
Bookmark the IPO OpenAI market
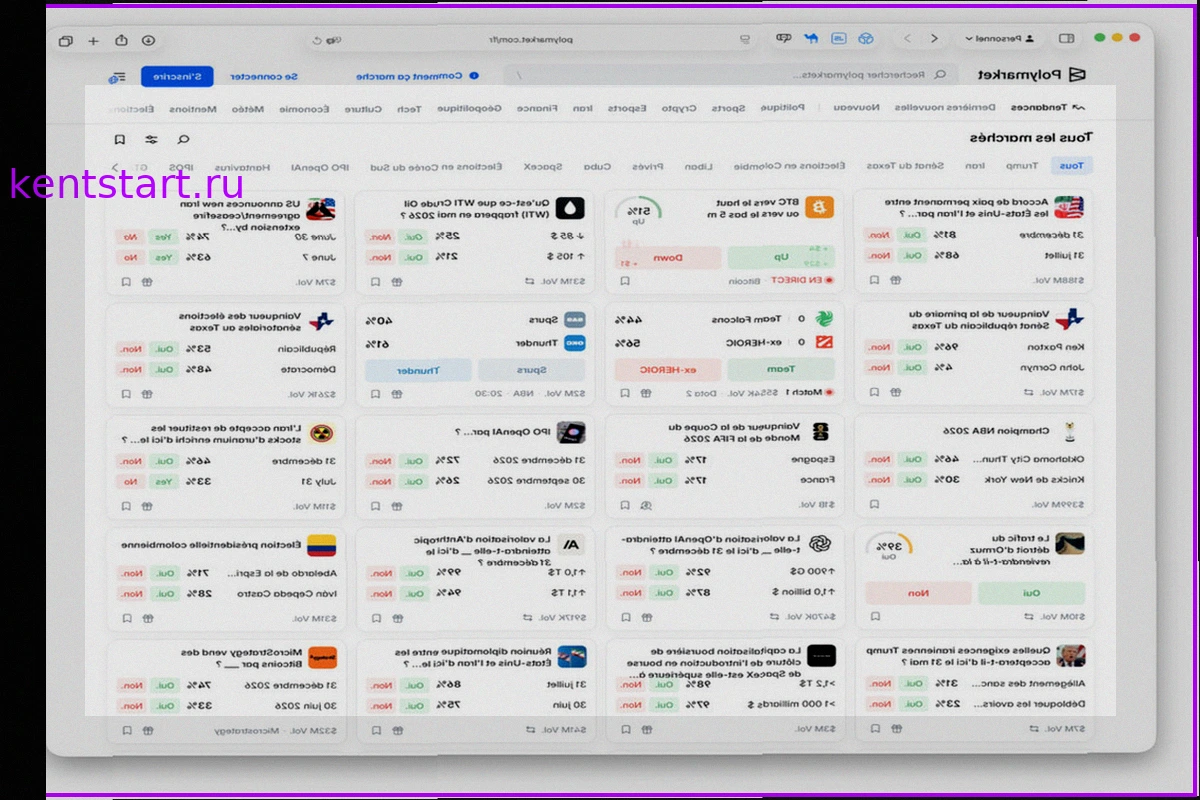[x=375, y=506]
